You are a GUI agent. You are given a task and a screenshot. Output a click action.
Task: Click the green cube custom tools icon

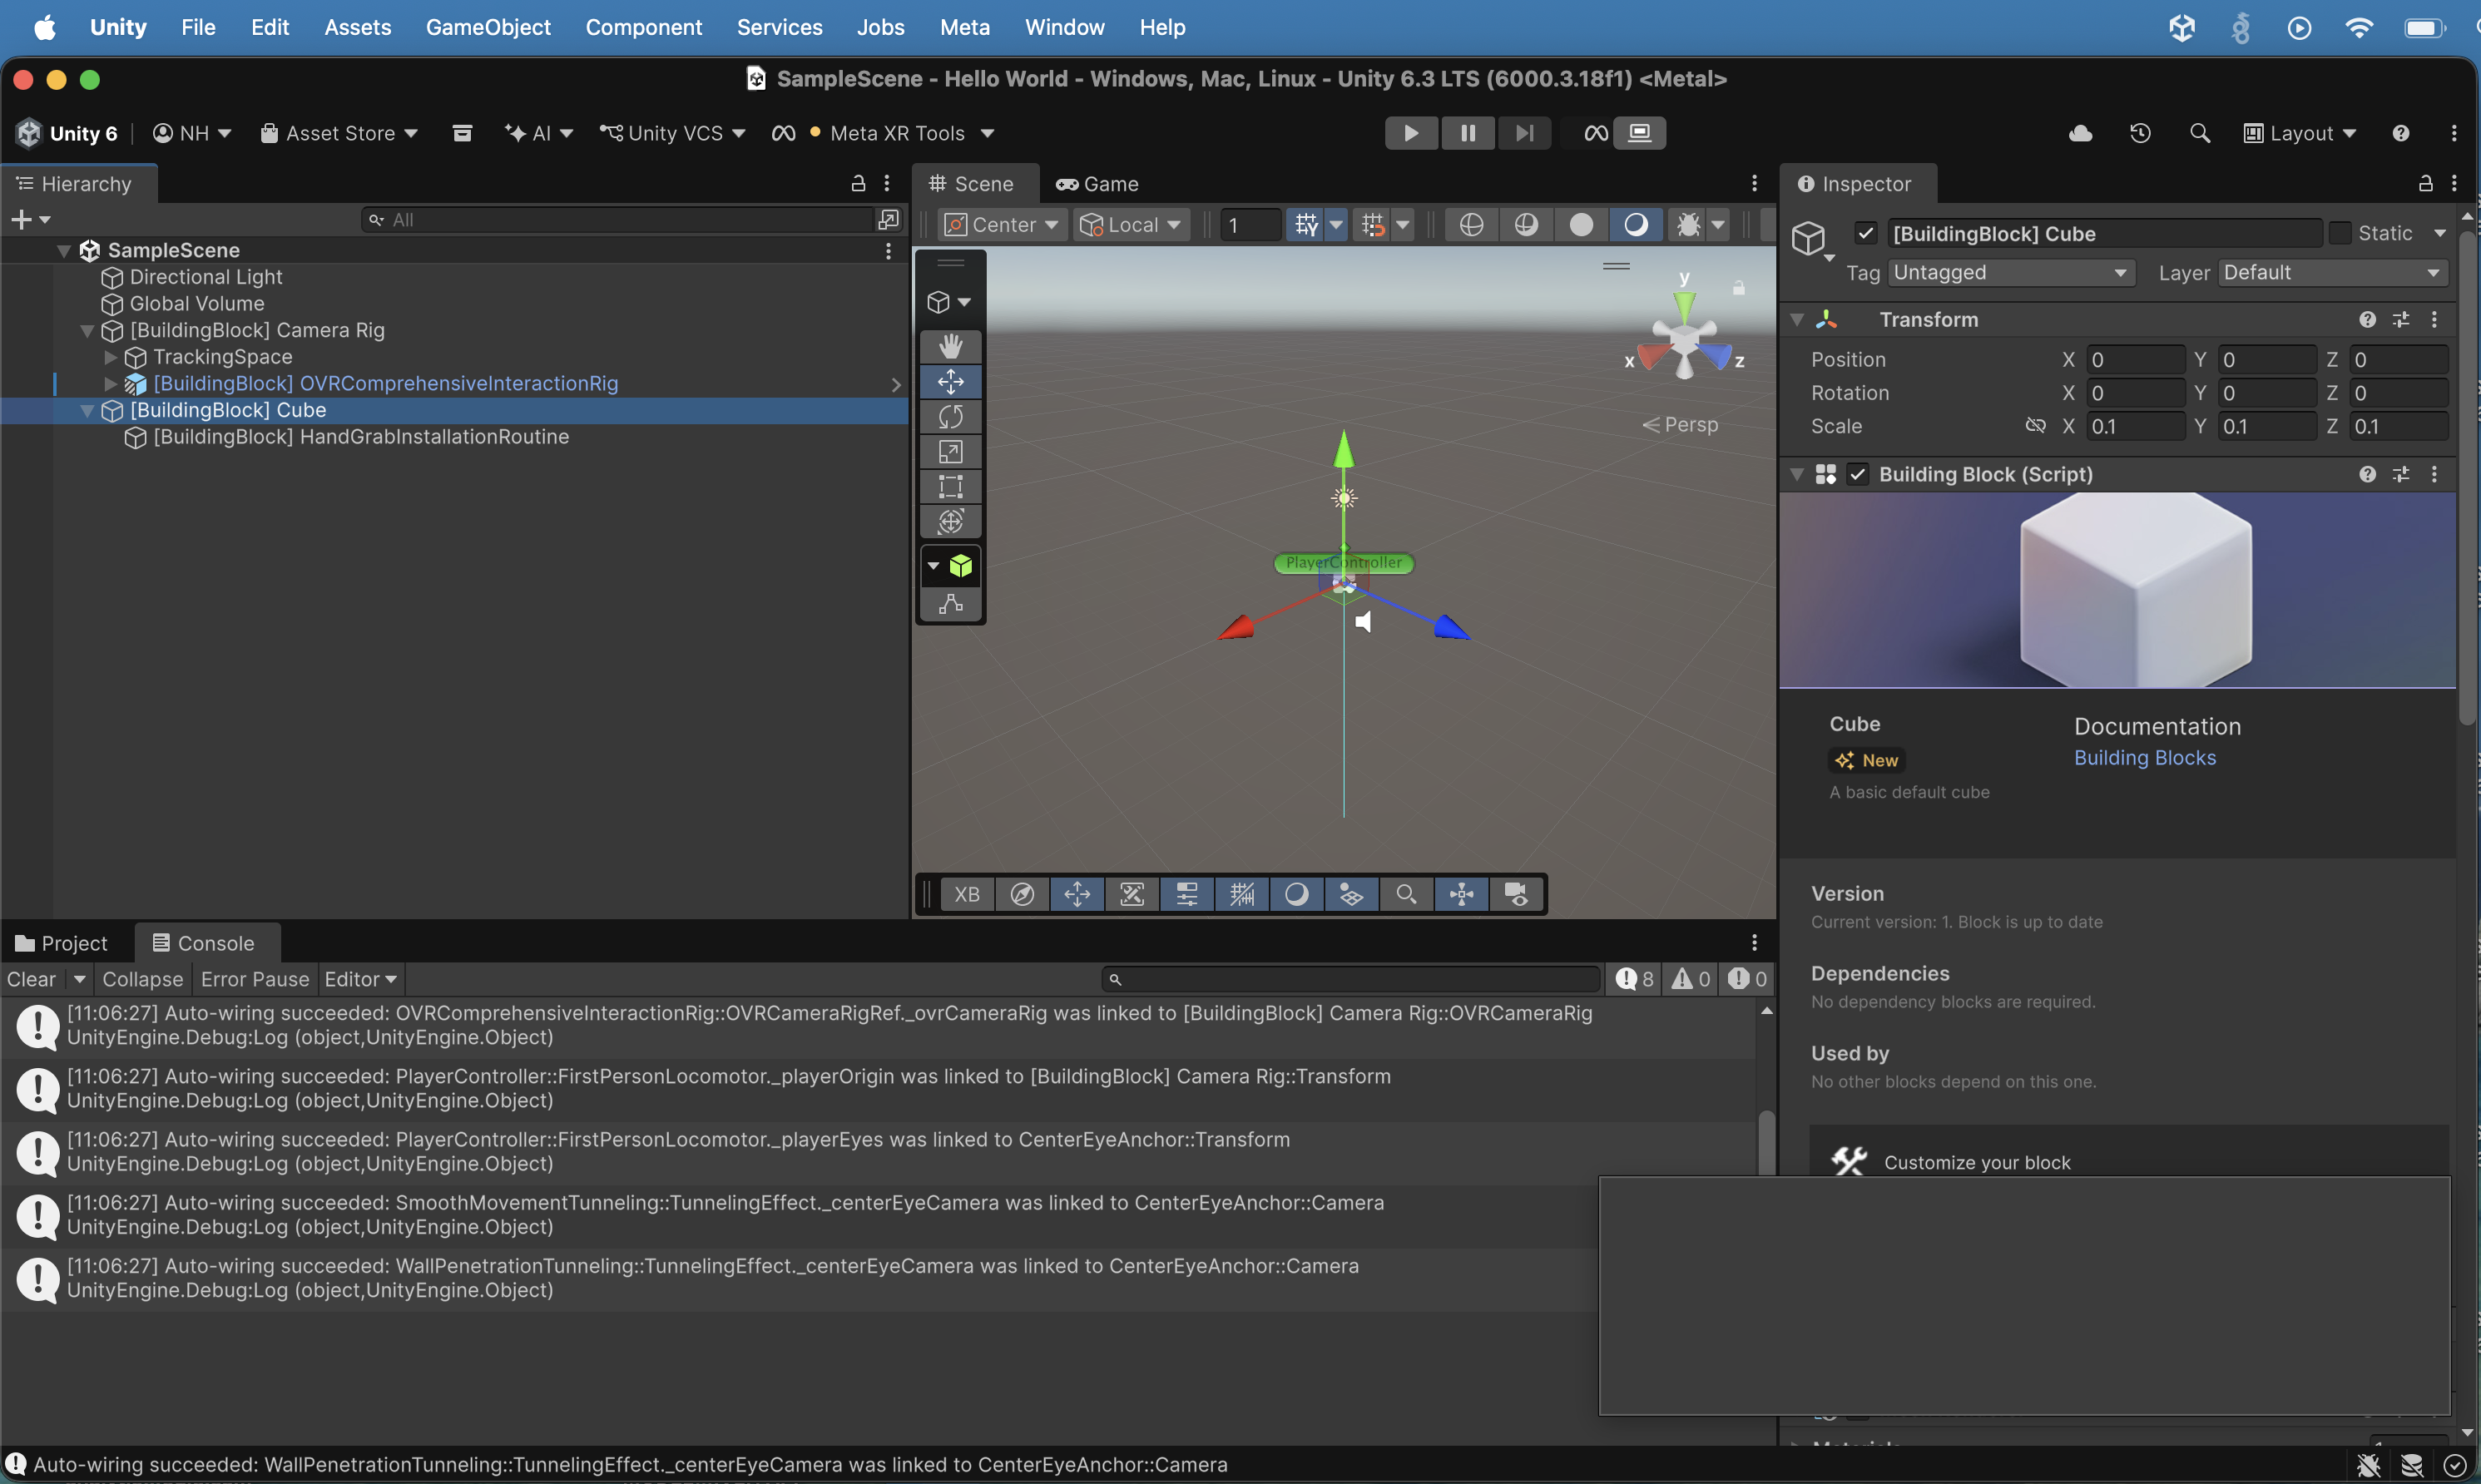961,566
